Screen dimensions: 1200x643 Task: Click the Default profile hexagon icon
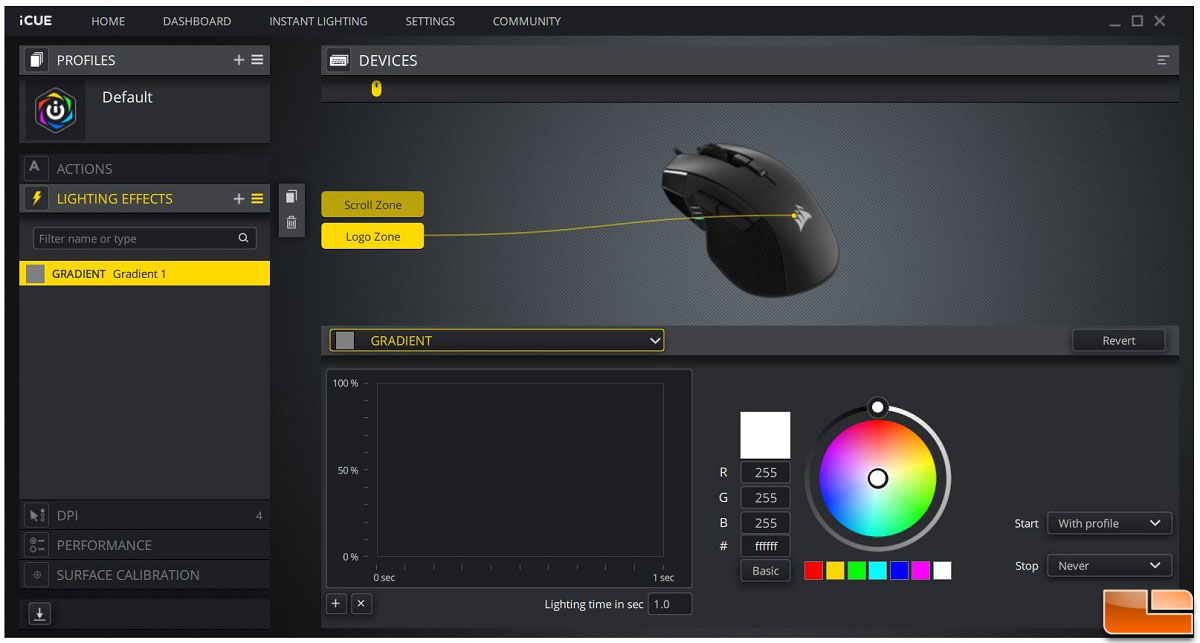pos(55,112)
